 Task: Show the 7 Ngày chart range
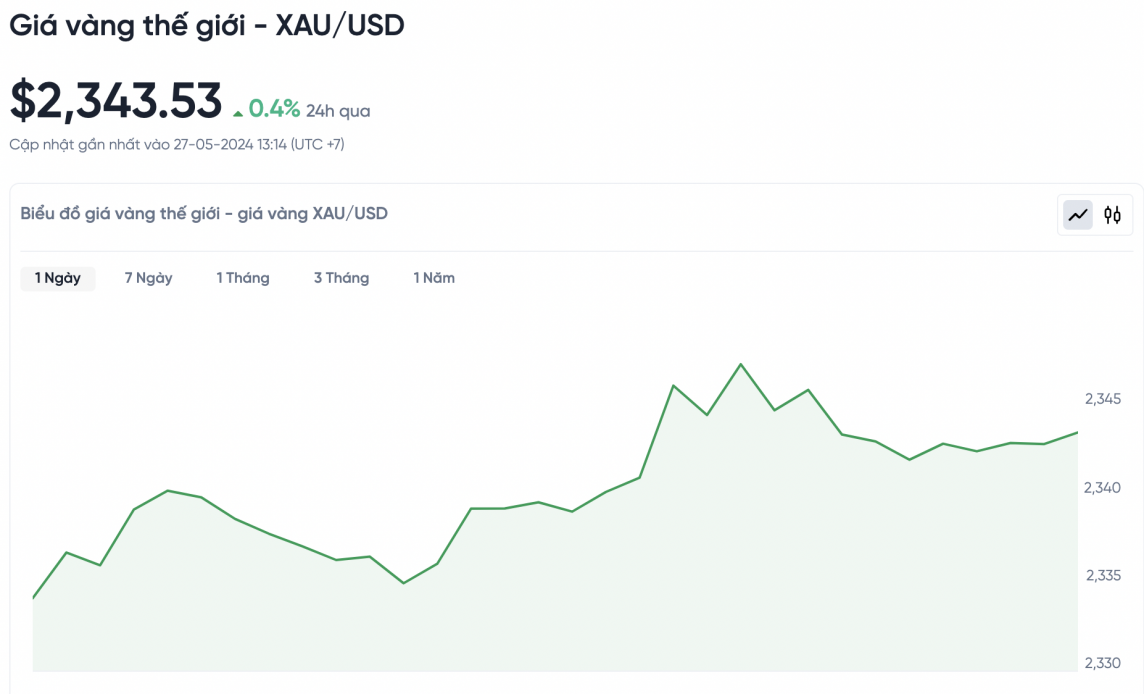148,278
